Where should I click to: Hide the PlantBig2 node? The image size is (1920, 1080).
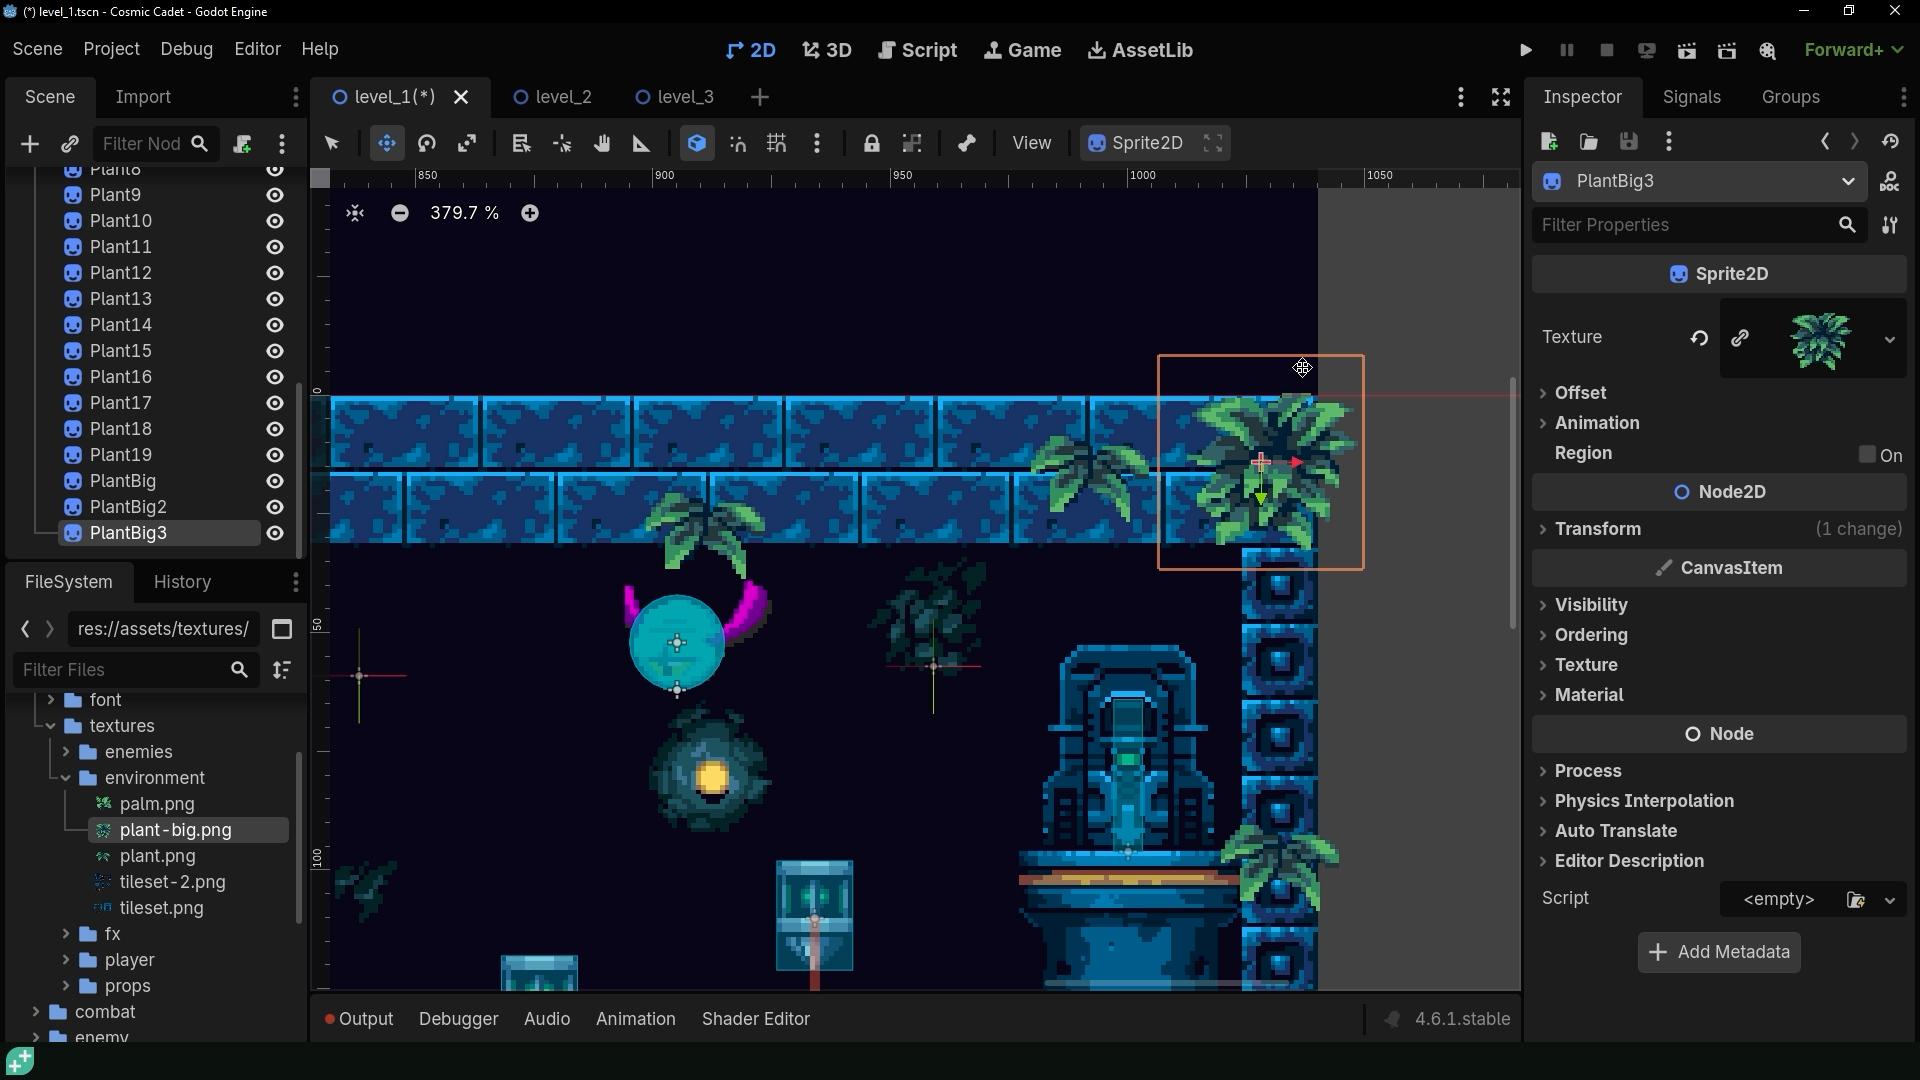(274, 507)
